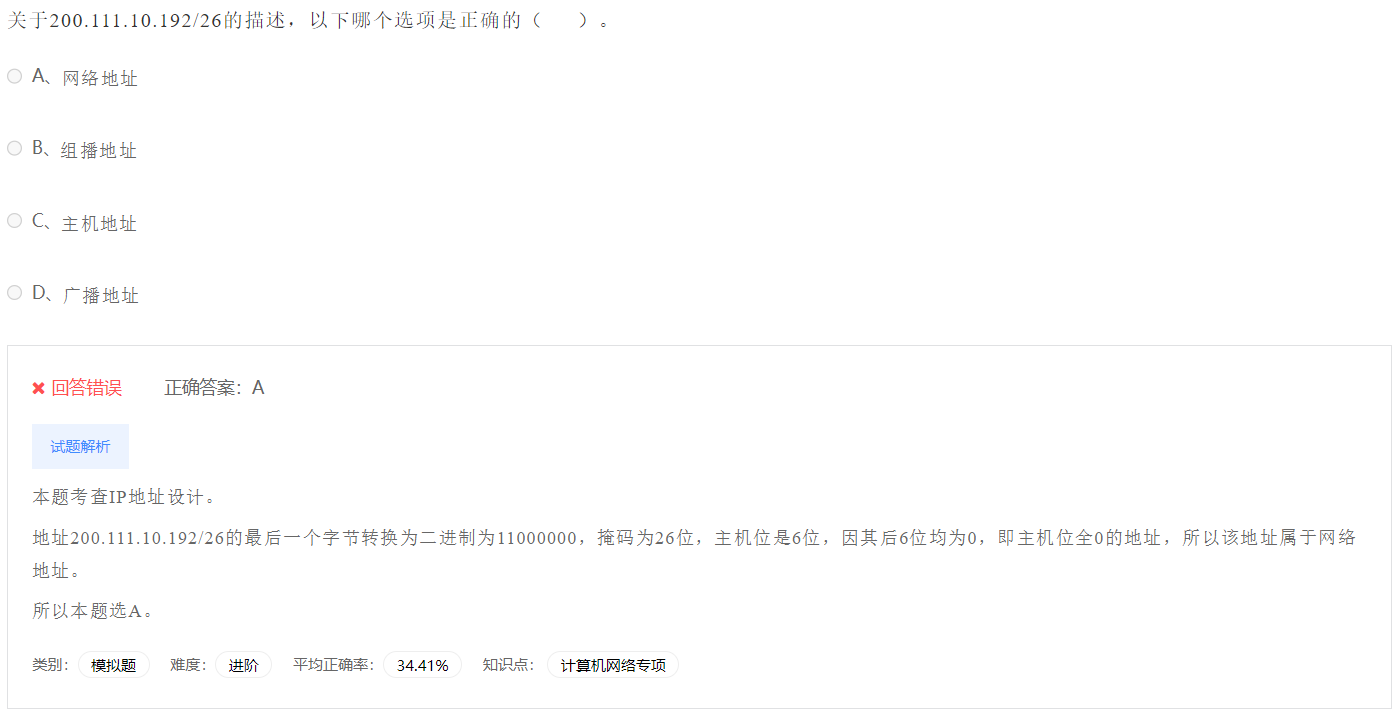This screenshot has width=1394, height=715.
Task: Choose answer text 网络地址
Action: click(100, 78)
